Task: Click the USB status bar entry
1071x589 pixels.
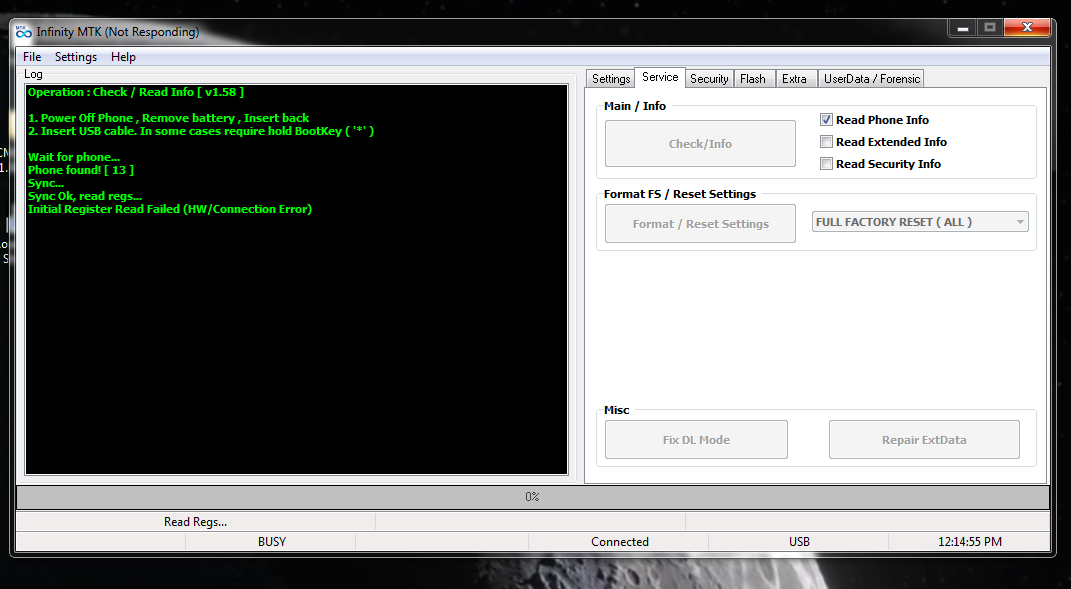Action: 799,541
